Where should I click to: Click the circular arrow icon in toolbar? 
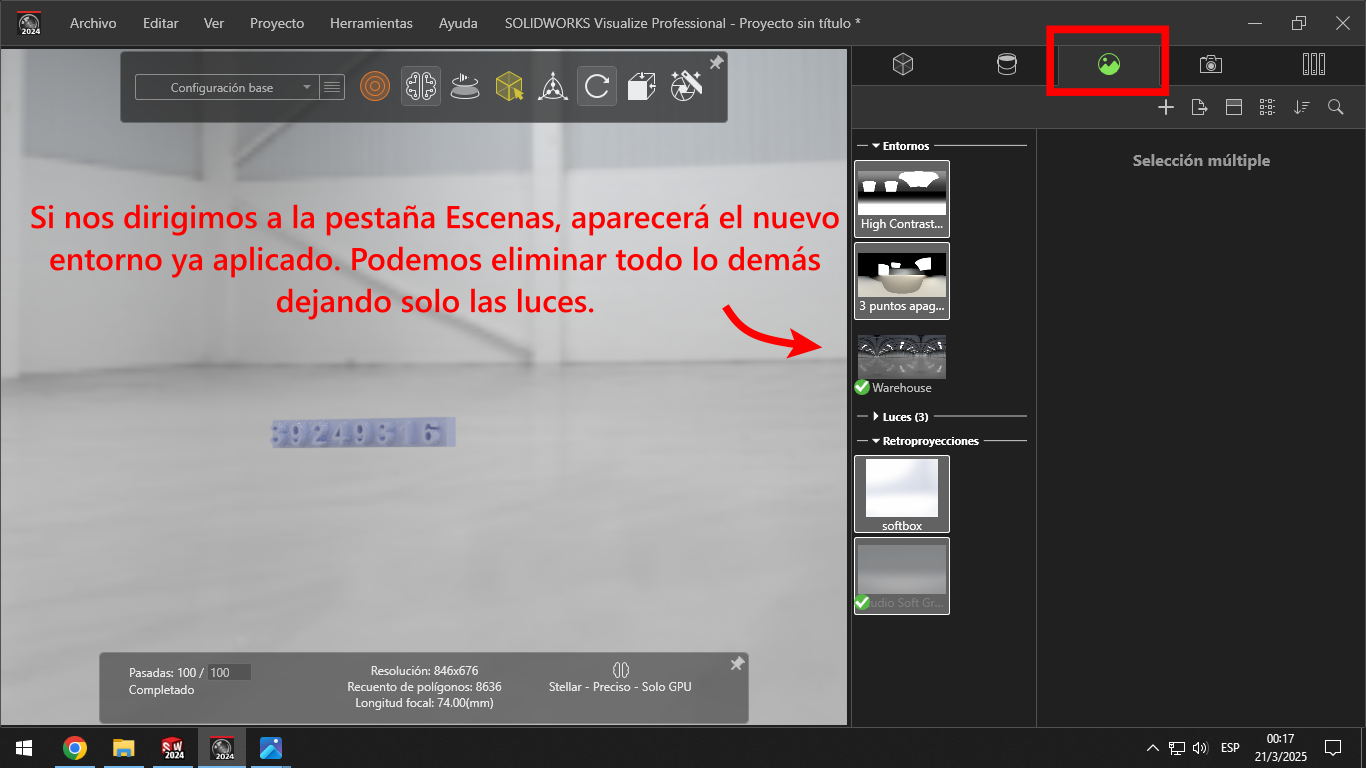click(596, 87)
